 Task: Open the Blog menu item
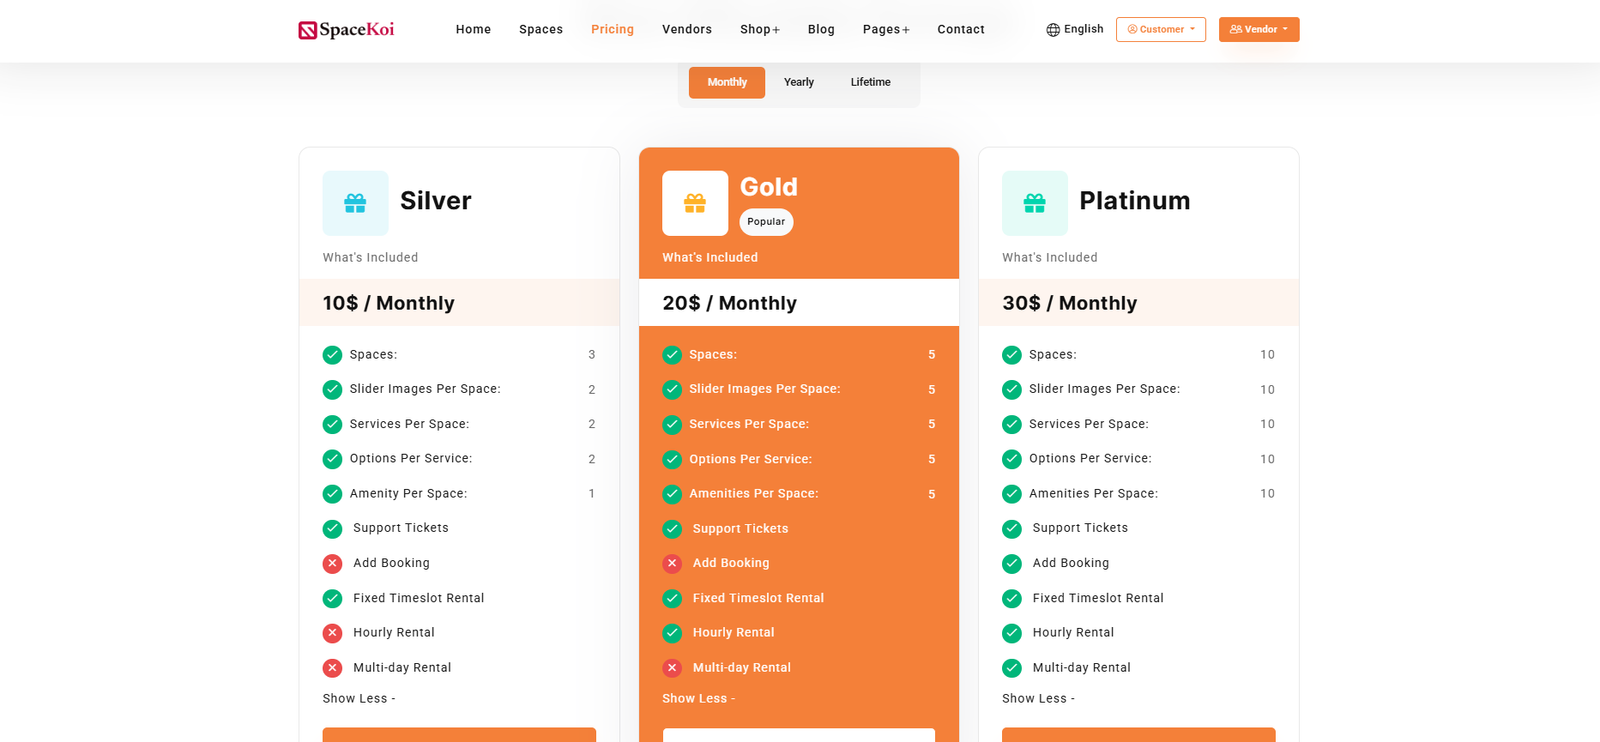point(821,30)
